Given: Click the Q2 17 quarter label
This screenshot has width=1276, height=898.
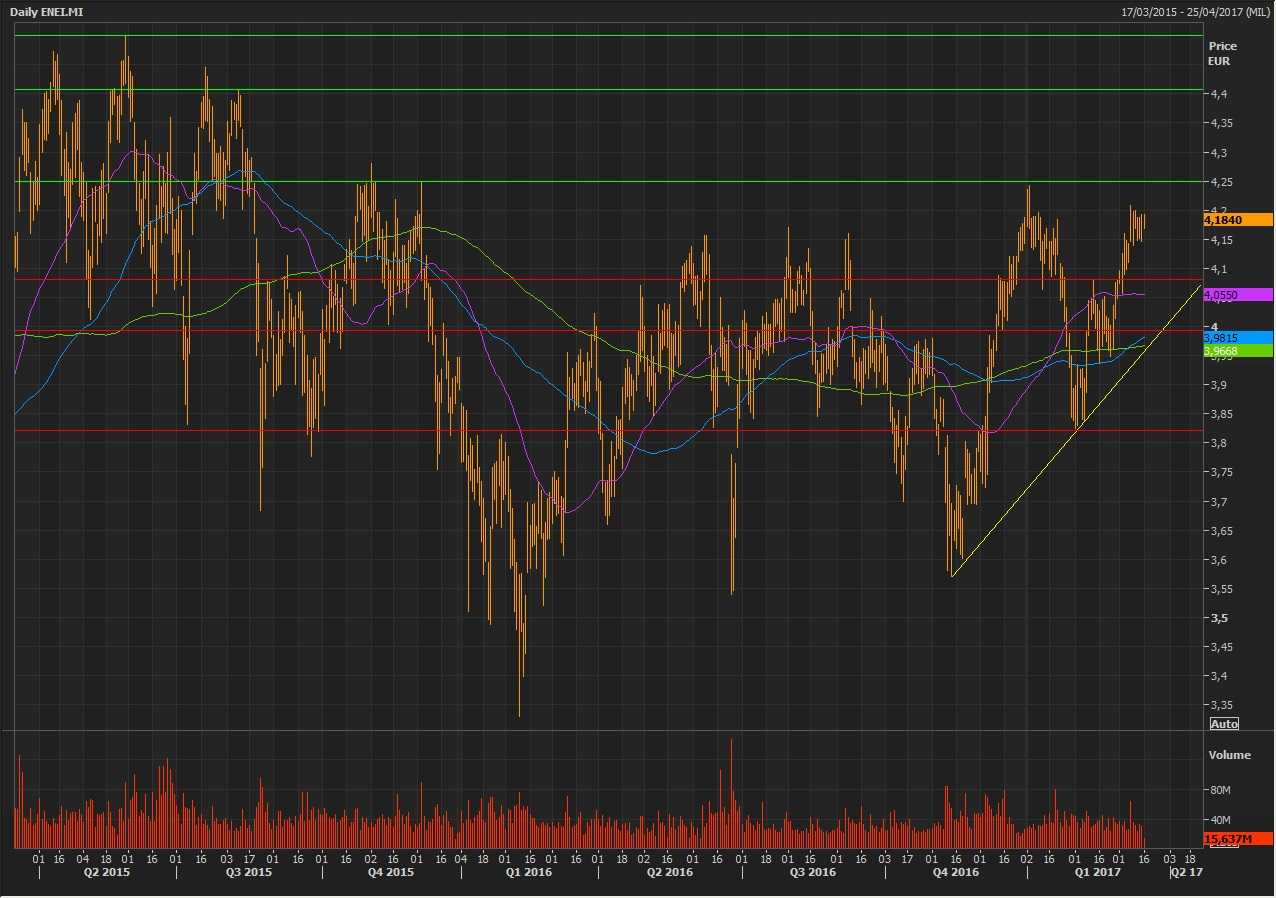Looking at the screenshot, I should 1188,873.
